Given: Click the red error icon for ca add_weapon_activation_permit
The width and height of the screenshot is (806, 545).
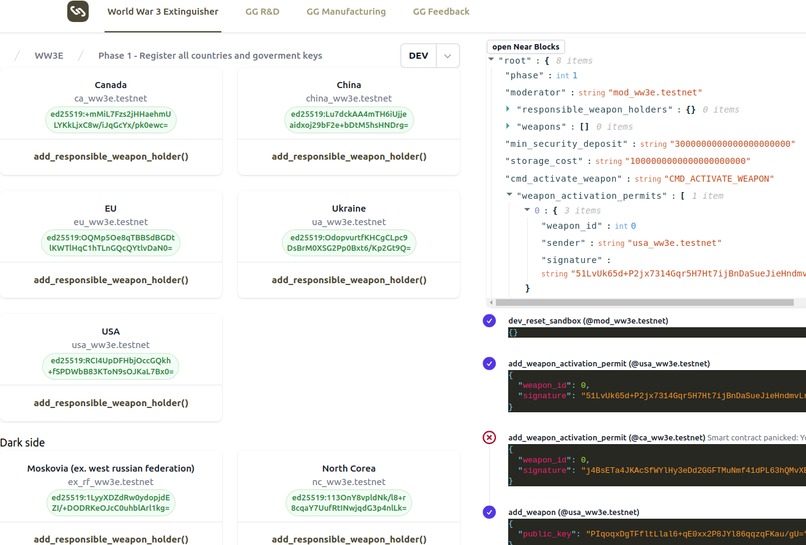Looking at the screenshot, I should pos(489,438).
